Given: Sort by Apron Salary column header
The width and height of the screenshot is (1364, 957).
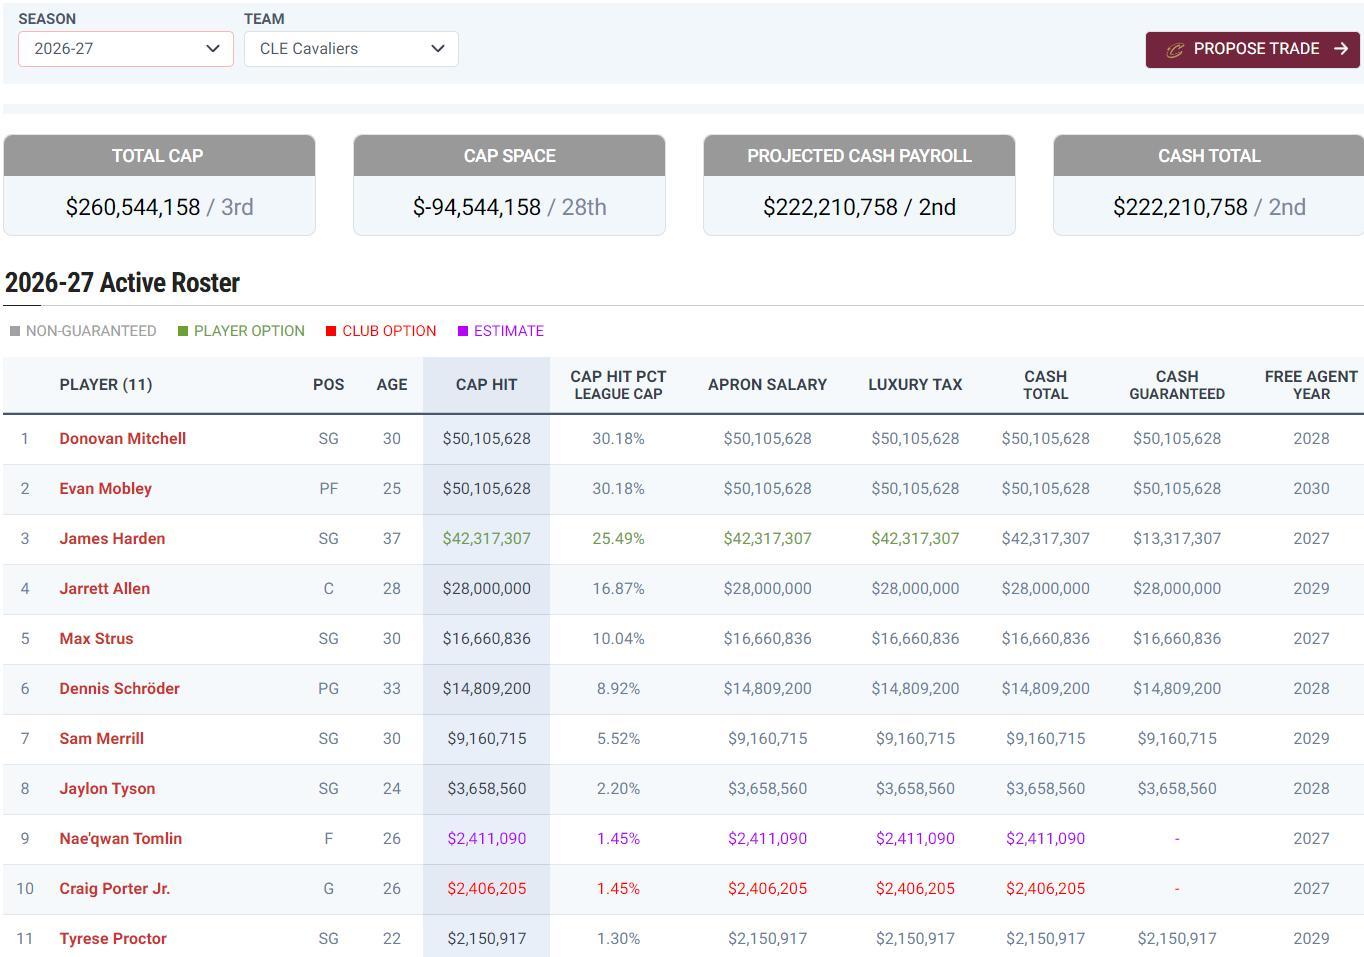Looking at the screenshot, I should tap(767, 385).
